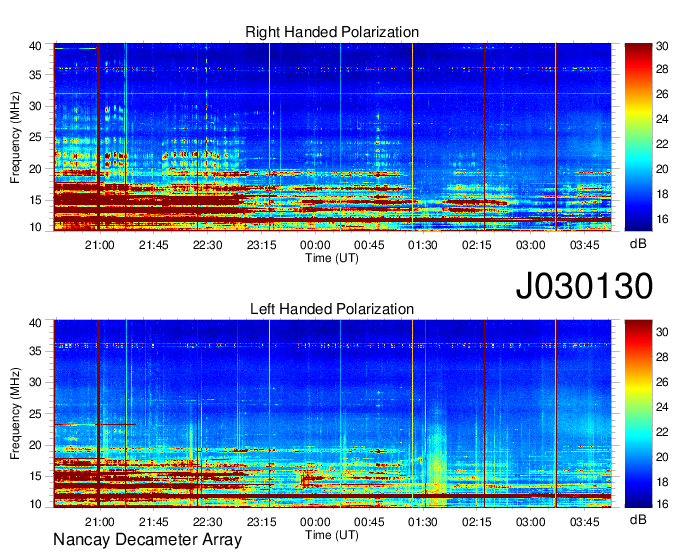This screenshot has height=552, width=680.
Task: Click the 'Time (UT)' label under the top plot
Action: [x=332, y=258]
